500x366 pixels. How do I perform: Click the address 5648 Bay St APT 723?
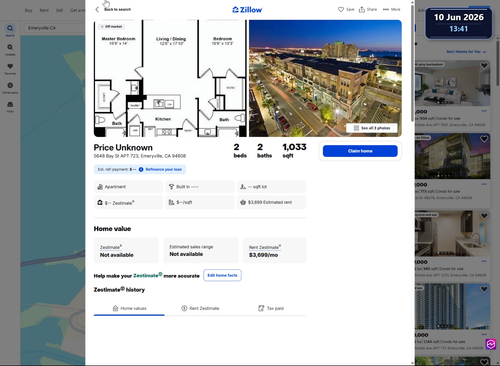(140, 156)
